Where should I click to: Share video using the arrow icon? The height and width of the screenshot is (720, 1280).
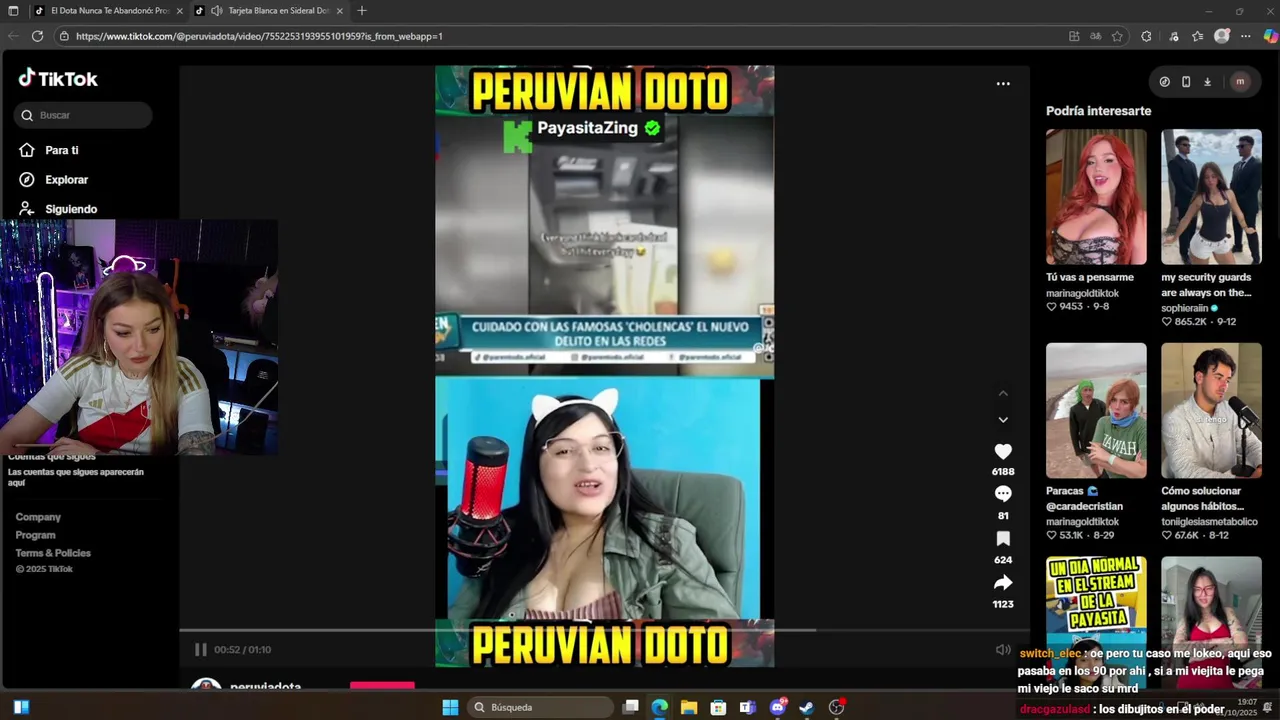(1003, 582)
